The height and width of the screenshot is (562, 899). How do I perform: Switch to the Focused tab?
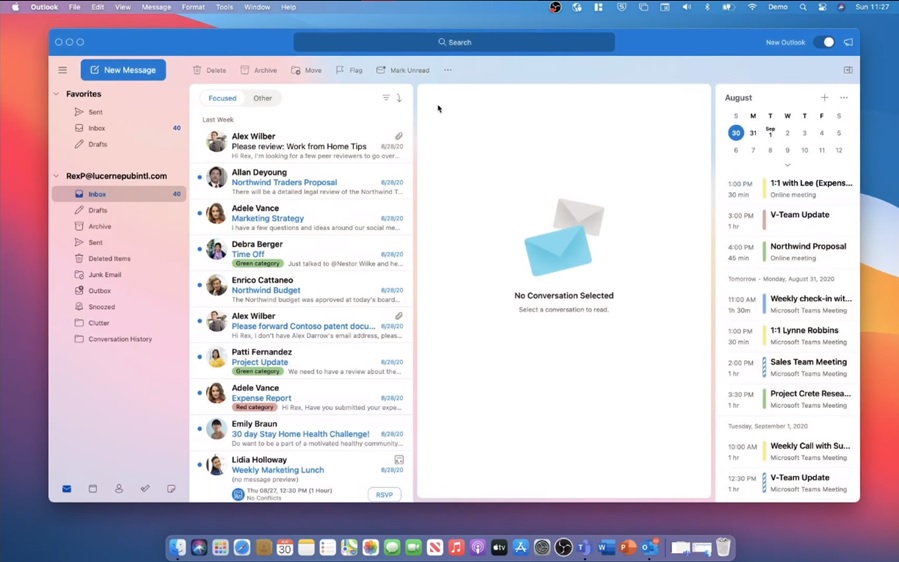222,98
